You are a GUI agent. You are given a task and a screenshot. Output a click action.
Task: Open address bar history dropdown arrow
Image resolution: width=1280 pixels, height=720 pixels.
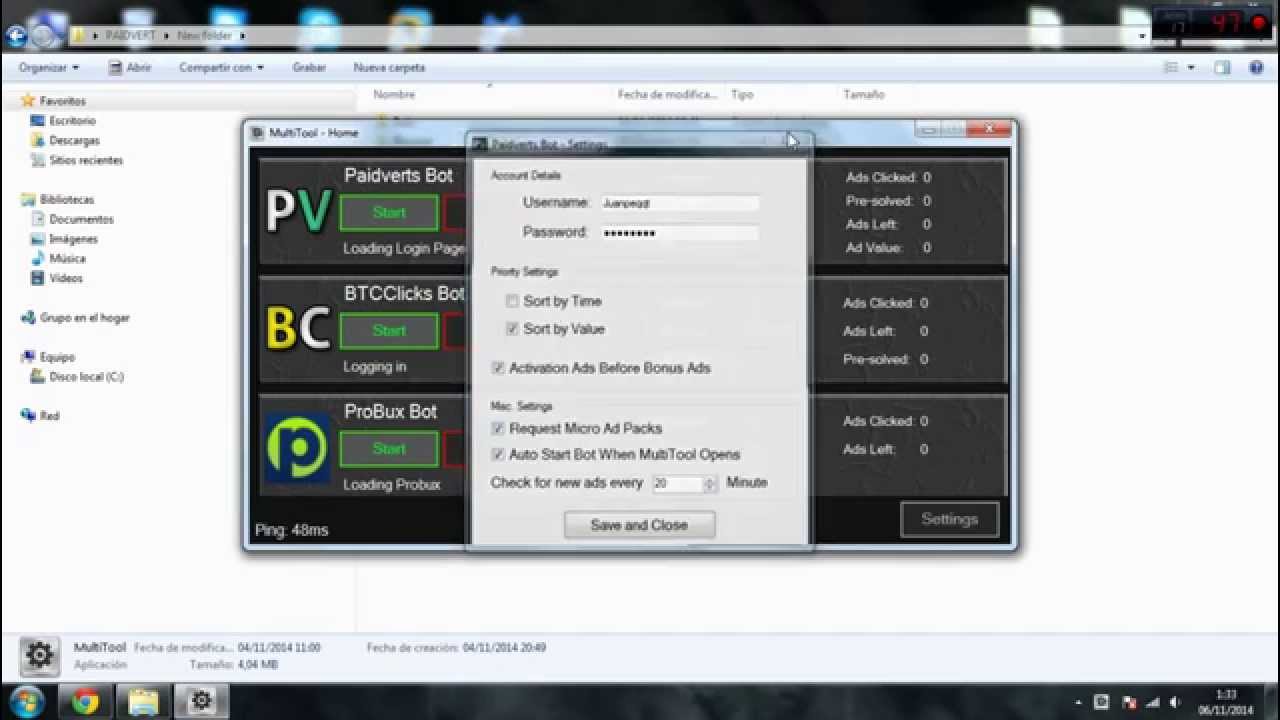pyautogui.click(x=1142, y=36)
